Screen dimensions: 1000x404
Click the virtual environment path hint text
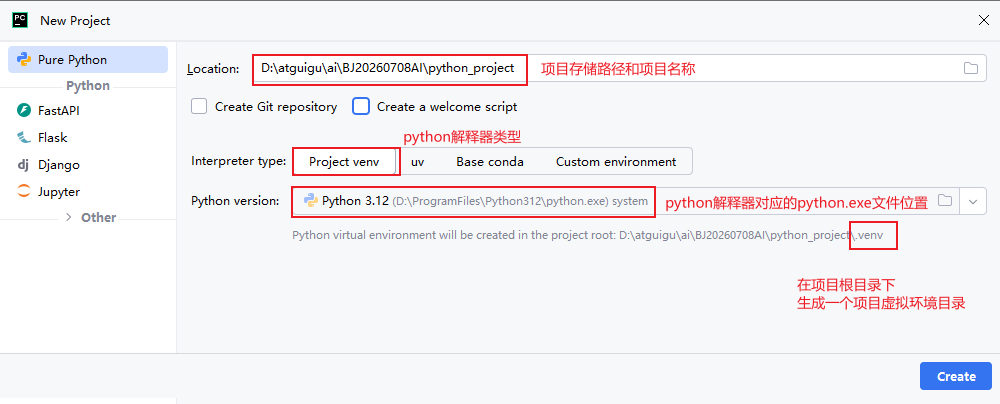[587, 235]
